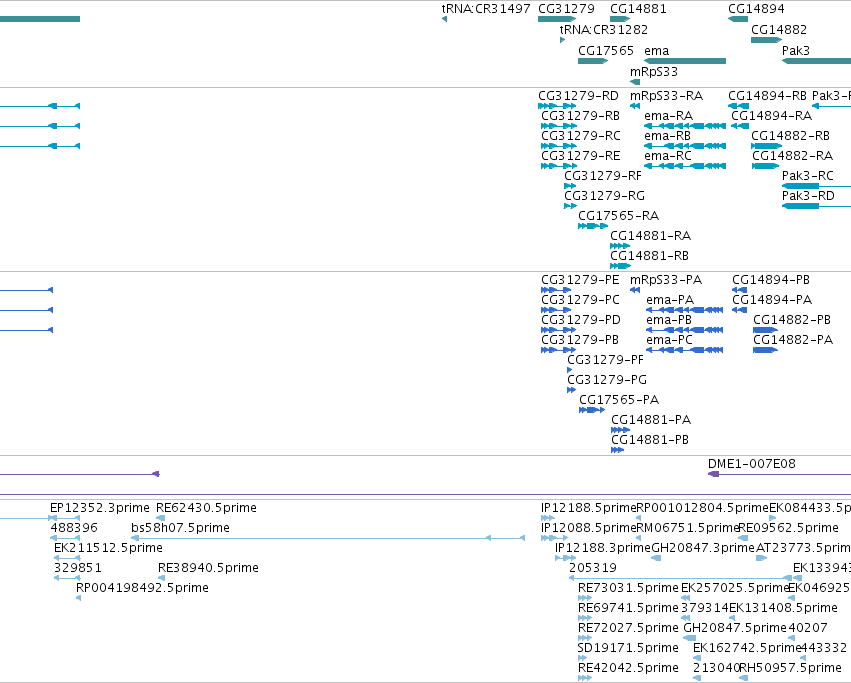Select the ema-PB protein
The width and height of the screenshot is (851, 683).
(669, 320)
